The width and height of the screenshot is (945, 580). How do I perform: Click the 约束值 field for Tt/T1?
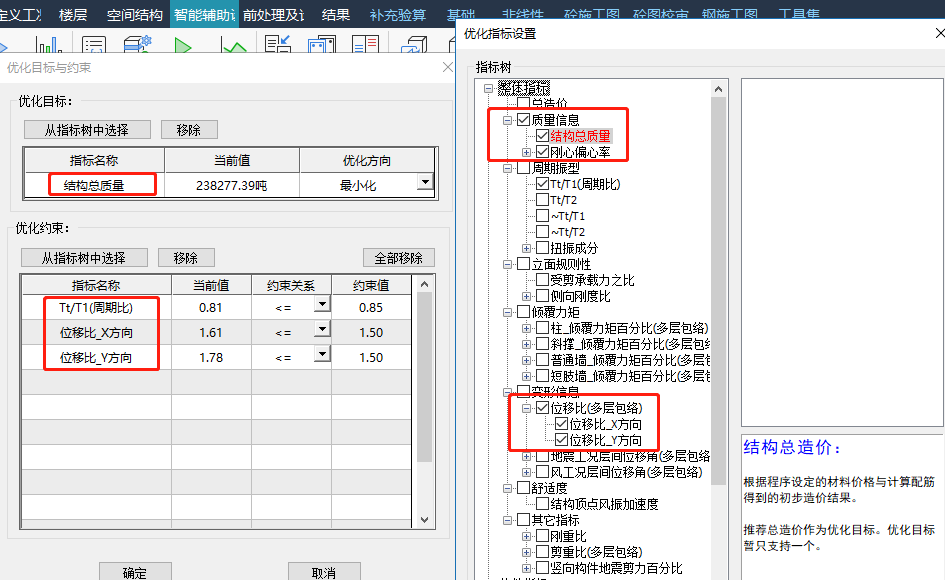[371, 307]
